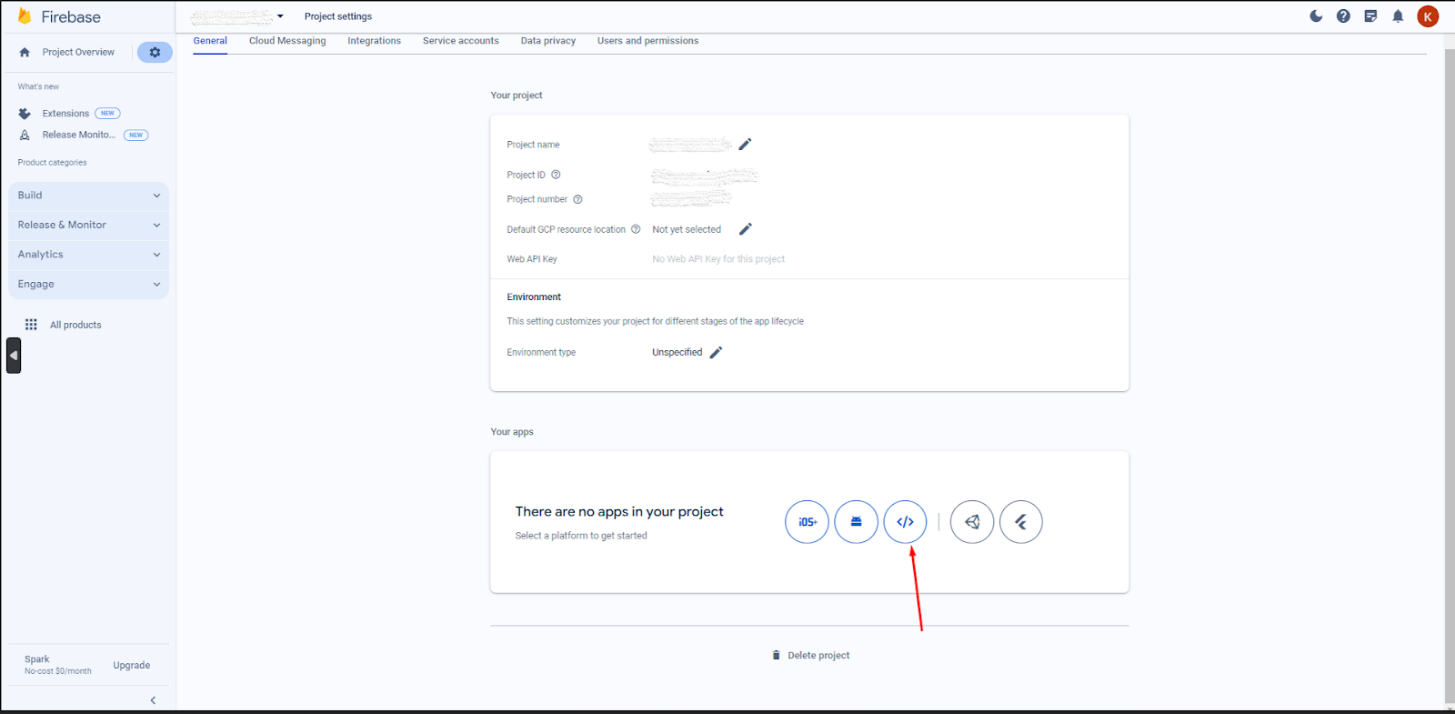Edit the Environment type pencil icon
This screenshot has width=1455, height=714.
[x=716, y=352]
